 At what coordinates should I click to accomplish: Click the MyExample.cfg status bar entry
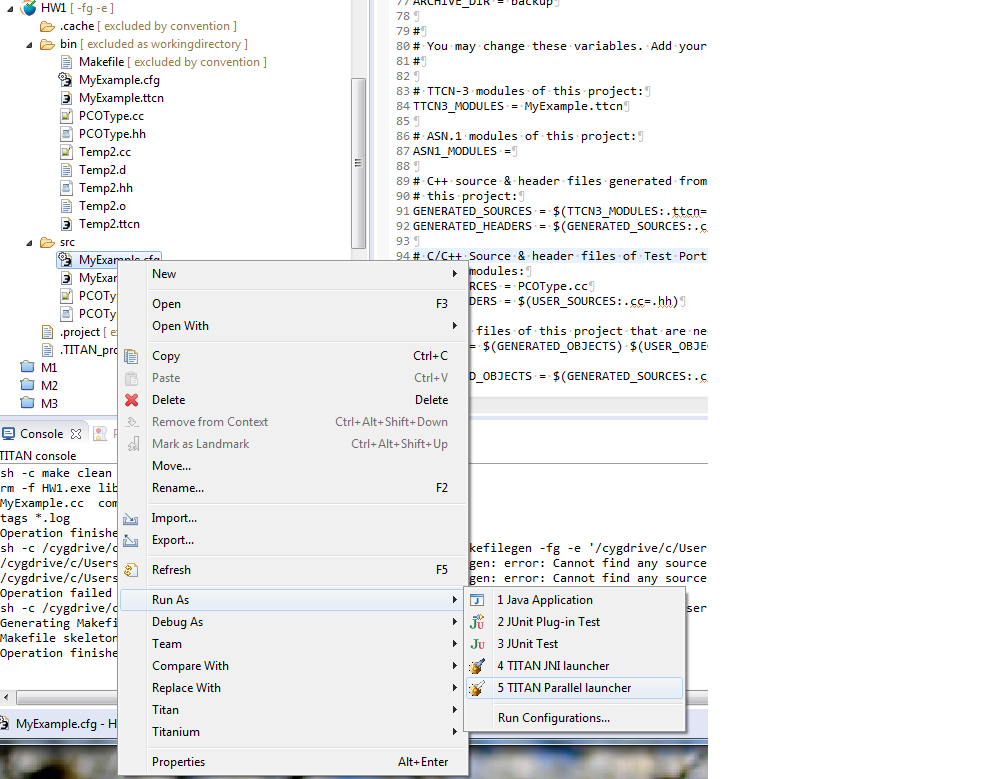(58, 724)
